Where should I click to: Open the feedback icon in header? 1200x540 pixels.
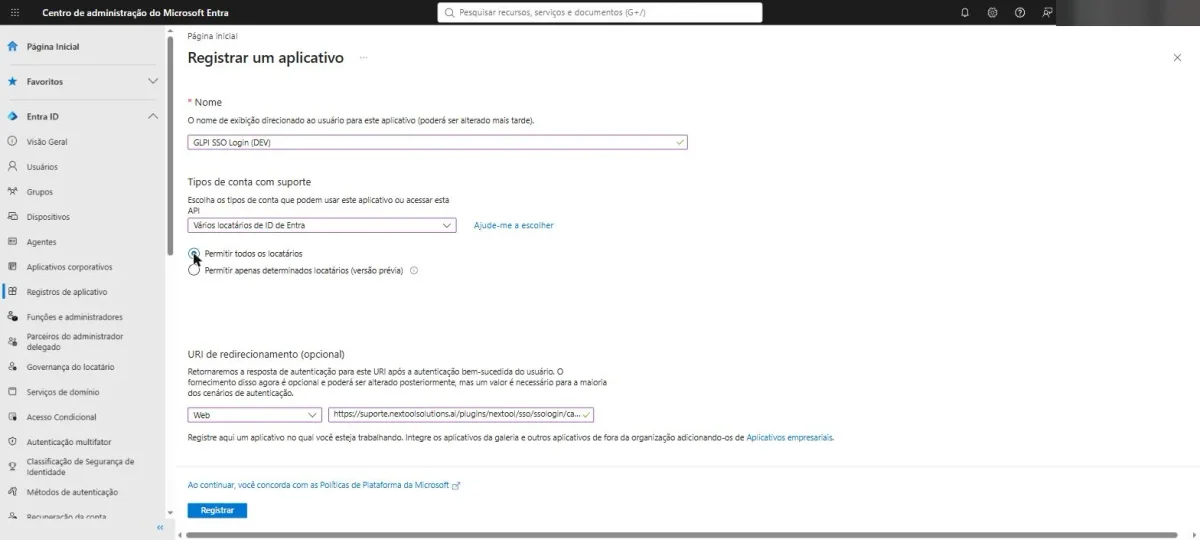1046,12
